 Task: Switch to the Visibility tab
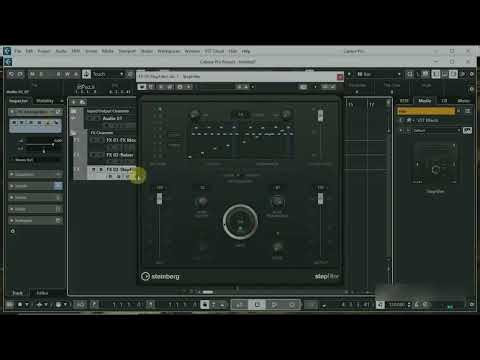coord(45,101)
